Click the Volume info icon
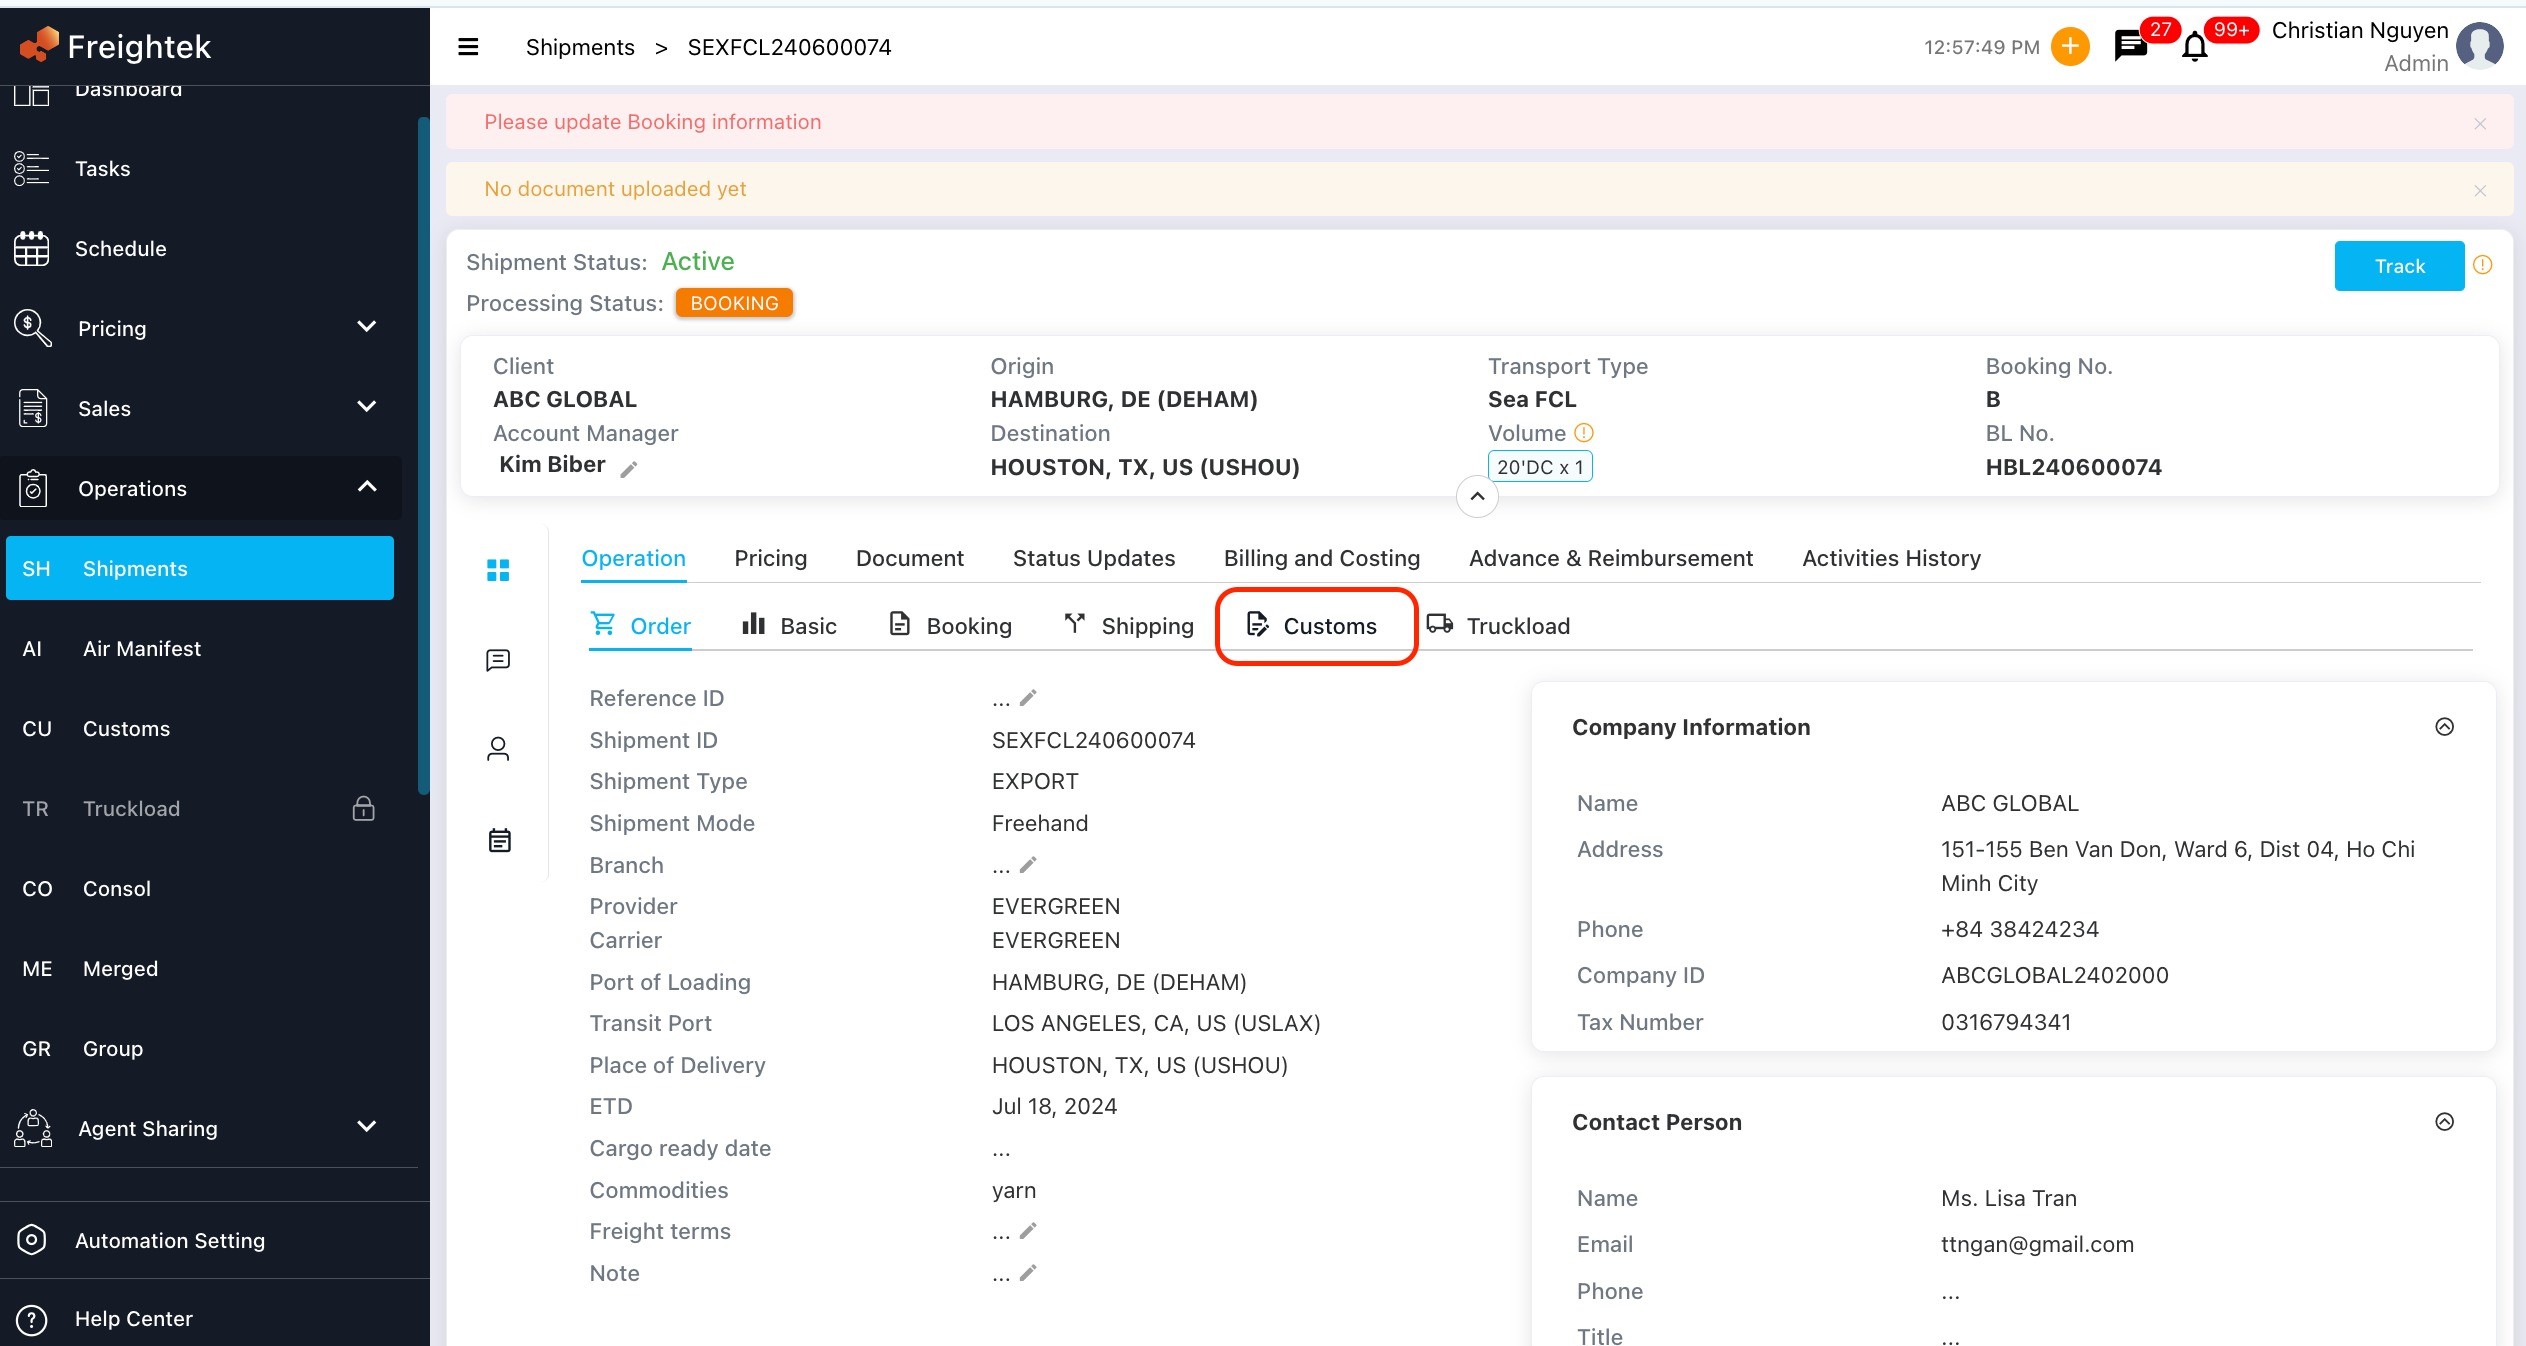The image size is (2526, 1346). 1584,433
